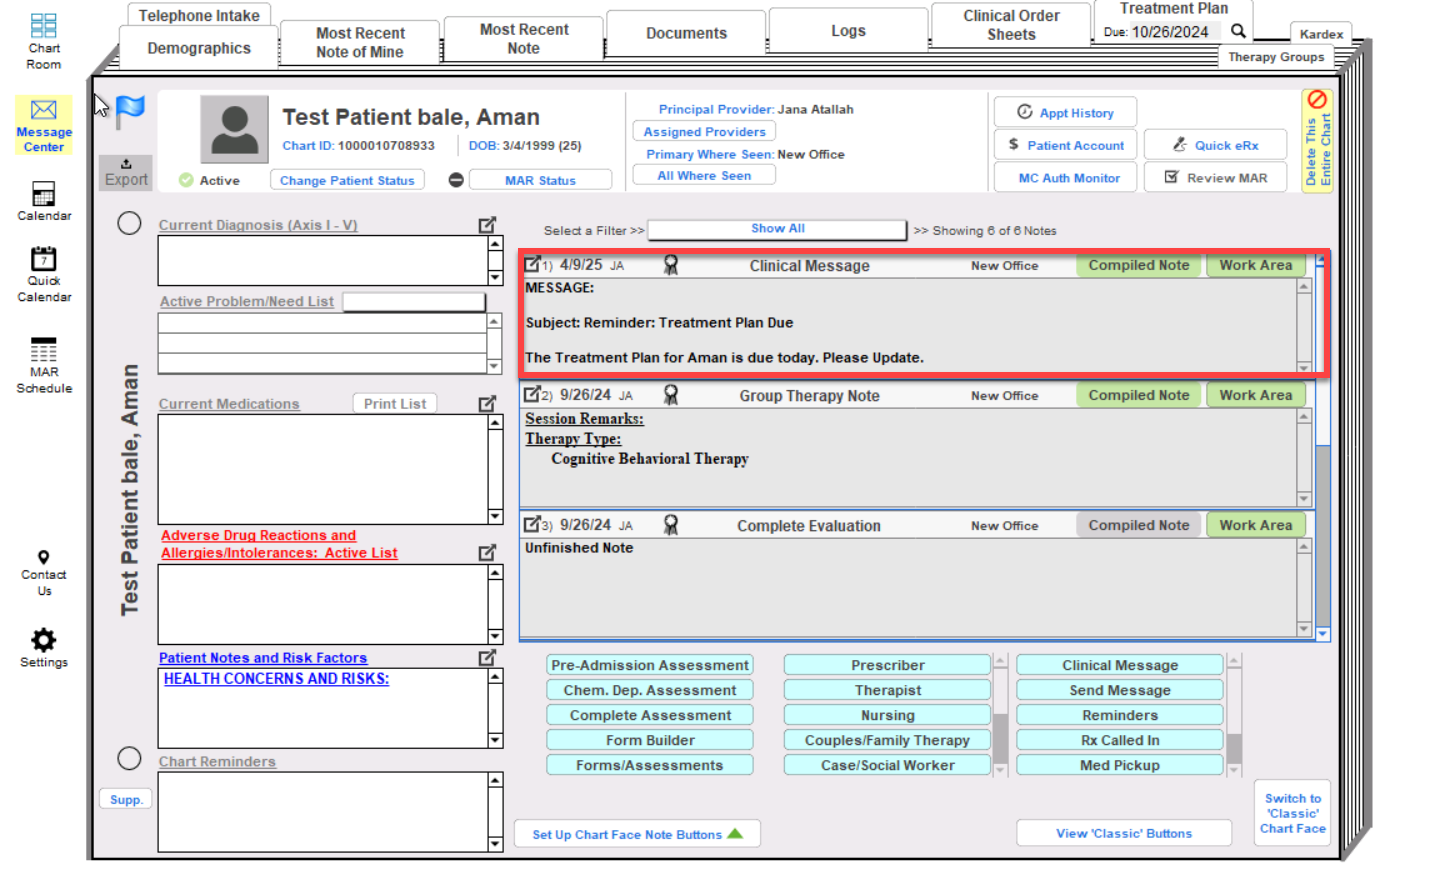The height and width of the screenshot is (870, 1441).
Task: Open the Chart Room icon
Action: (43, 26)
